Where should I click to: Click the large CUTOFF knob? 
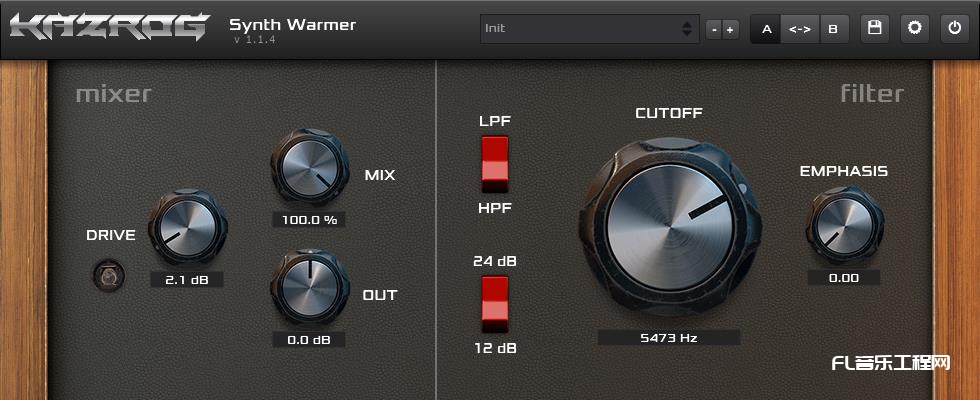[x=670, y=227]
